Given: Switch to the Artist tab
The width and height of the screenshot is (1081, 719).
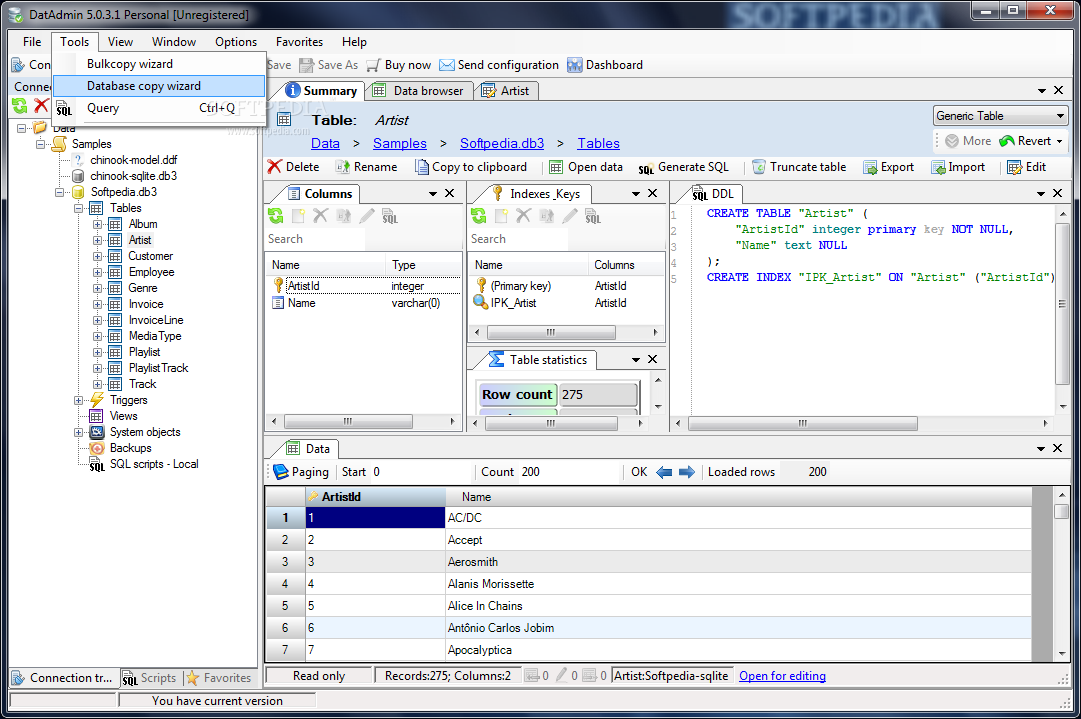Looking at the screenshot, I should click(507, 90).
